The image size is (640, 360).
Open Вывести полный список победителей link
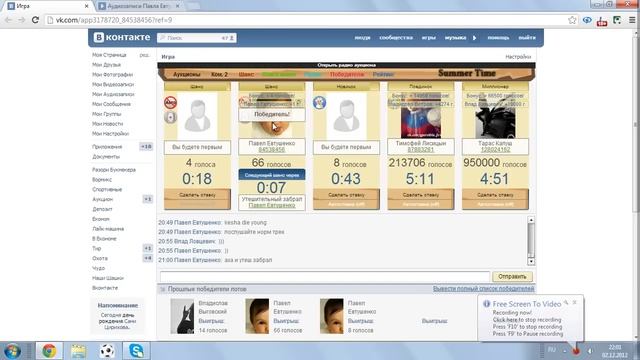click(x=483, y=289)
